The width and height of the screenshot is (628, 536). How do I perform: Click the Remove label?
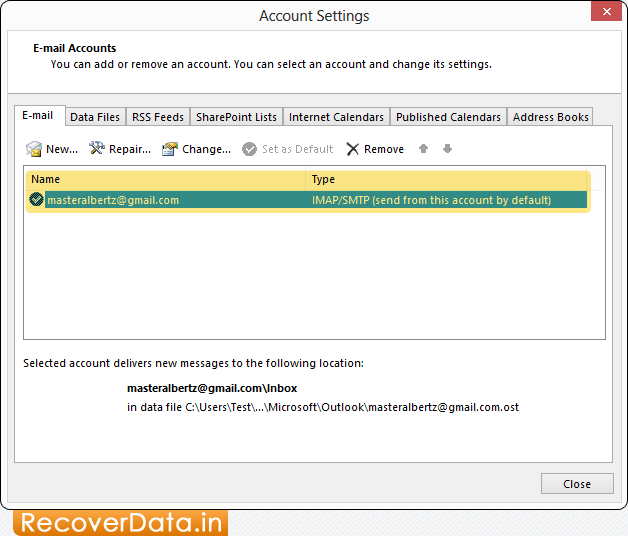(384, 149)
